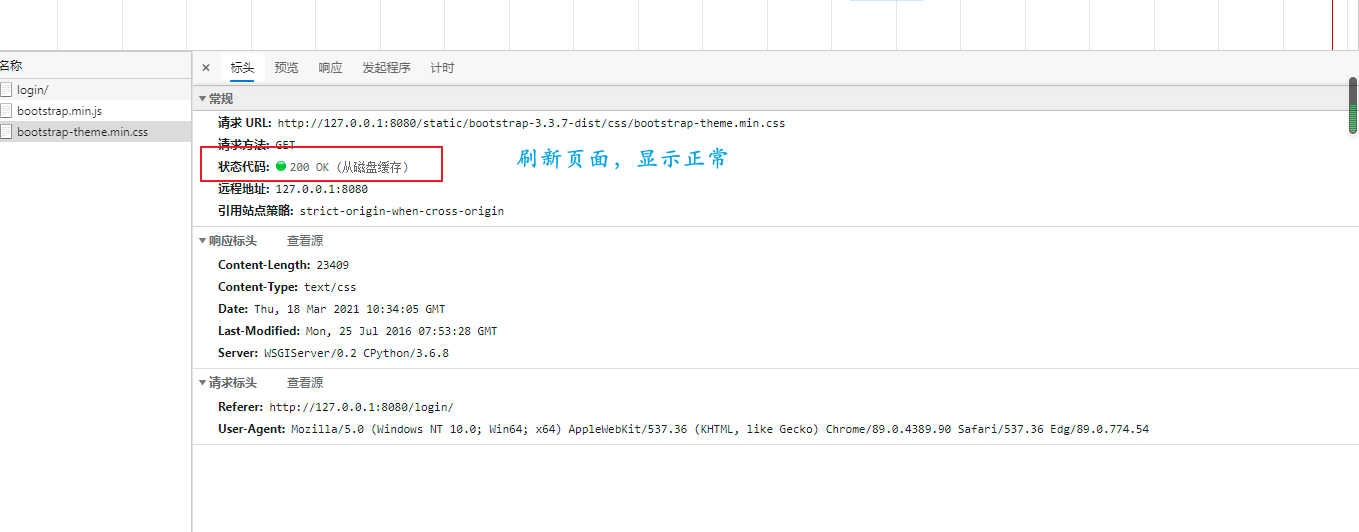The height and width of the screenshot is (532, 1359).
Task: Collapse the 请求标头 section
Action: tap(203, 383)
